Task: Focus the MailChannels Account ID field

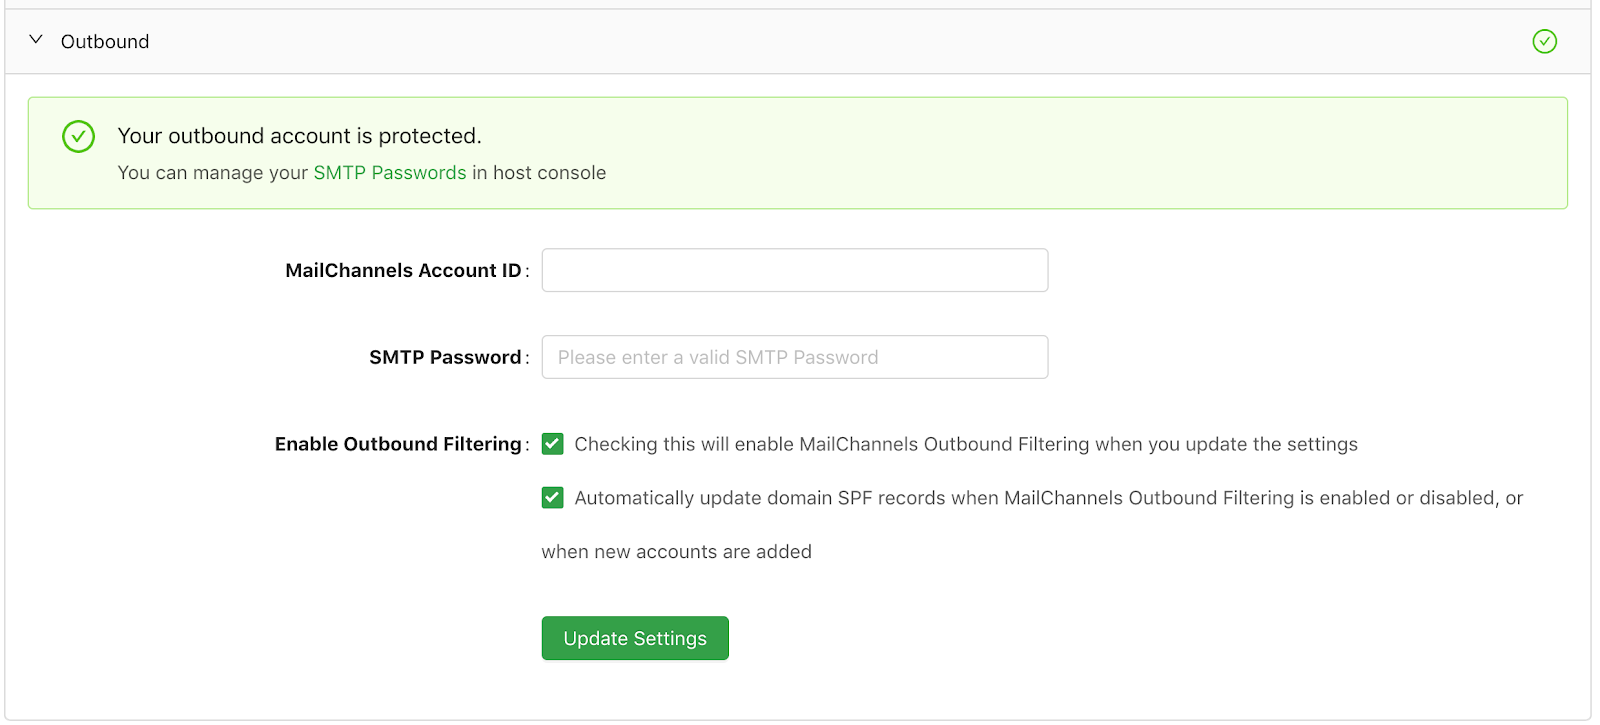Action: tap(795, 270)
